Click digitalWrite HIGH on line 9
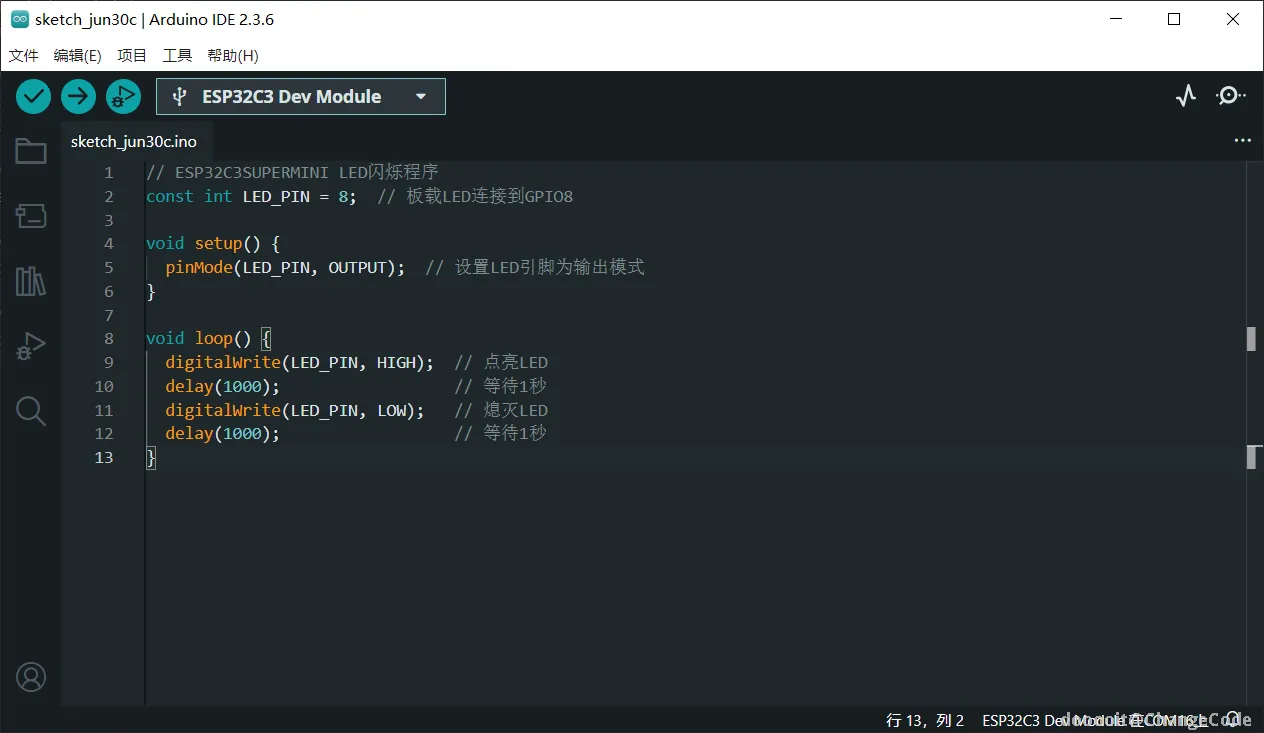1264x733 pixels. [x=300, y=362]
